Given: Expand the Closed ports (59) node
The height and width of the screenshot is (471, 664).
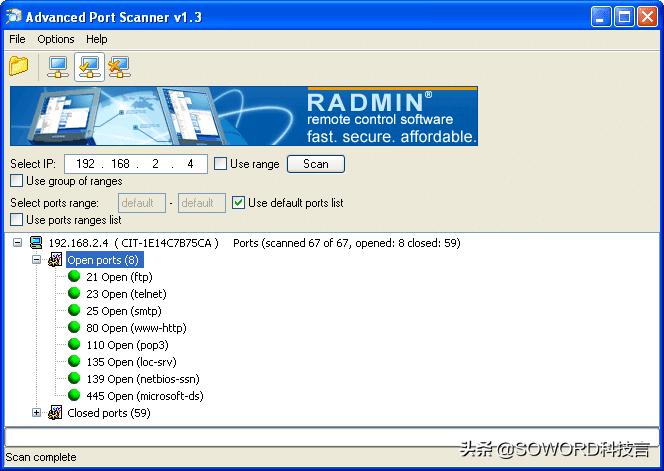Looking at the screenshot, I should pos(37,413).
